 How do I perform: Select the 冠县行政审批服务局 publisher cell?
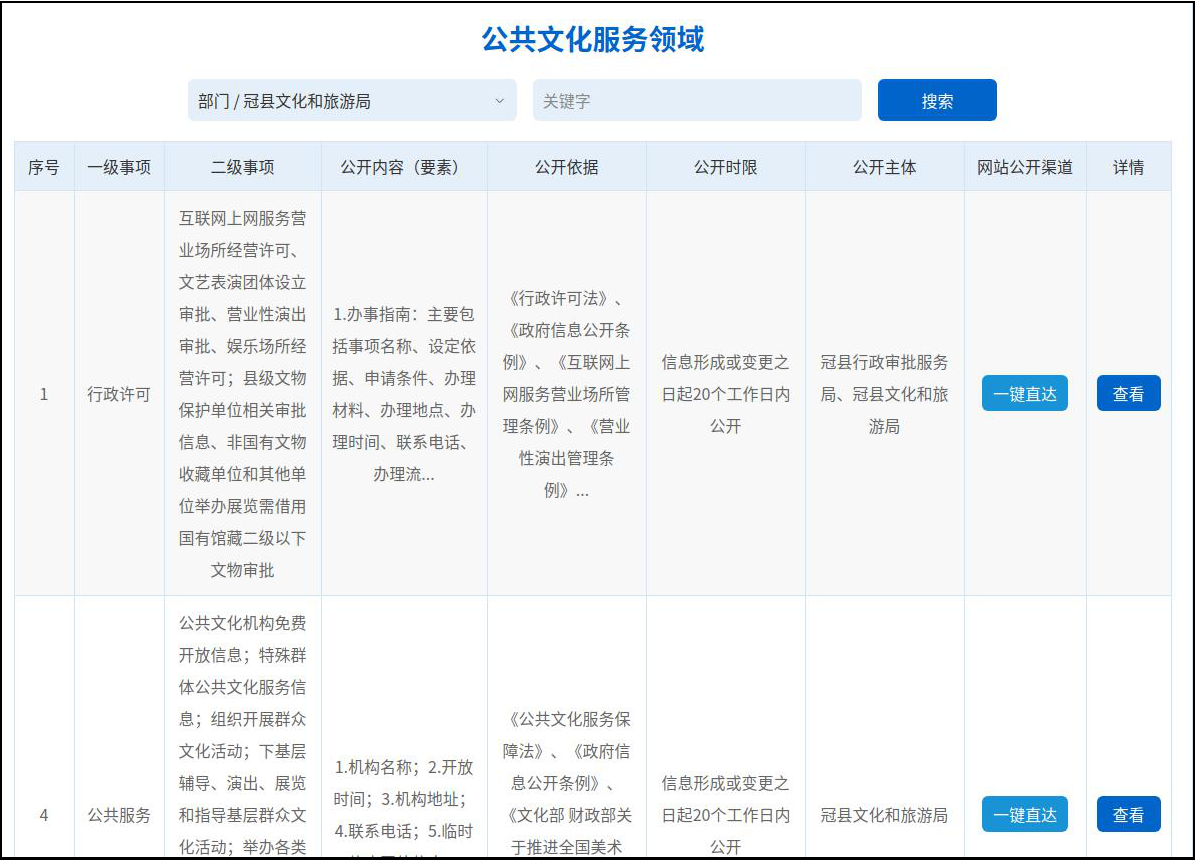(x=884, y=394)
